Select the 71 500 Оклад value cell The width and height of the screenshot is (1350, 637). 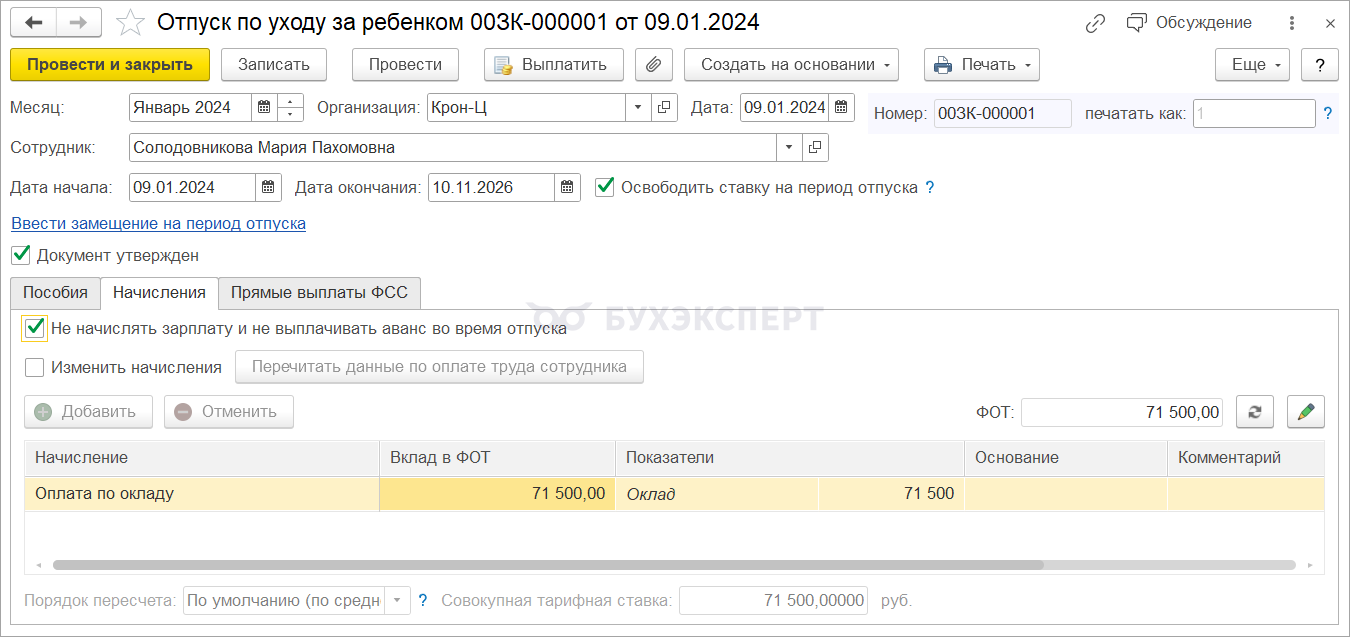coord(891,493)
